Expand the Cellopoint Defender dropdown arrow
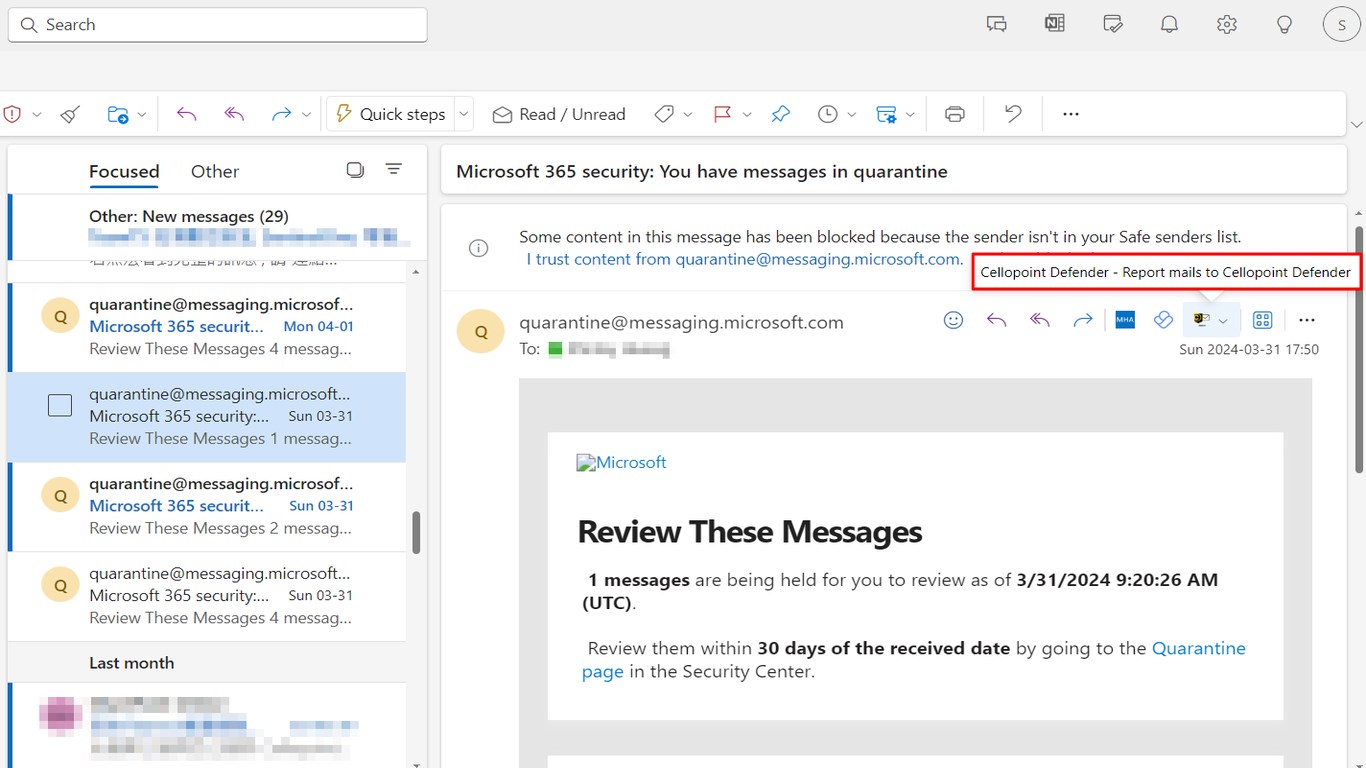The image size is (1366, 768). 1223,321
